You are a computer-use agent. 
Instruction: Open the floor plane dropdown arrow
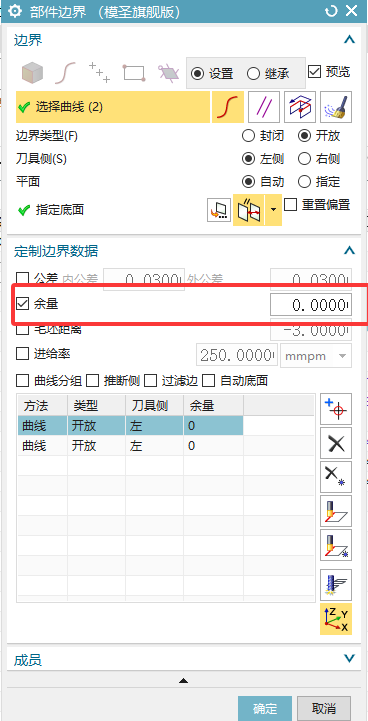[x=274, y=210]
